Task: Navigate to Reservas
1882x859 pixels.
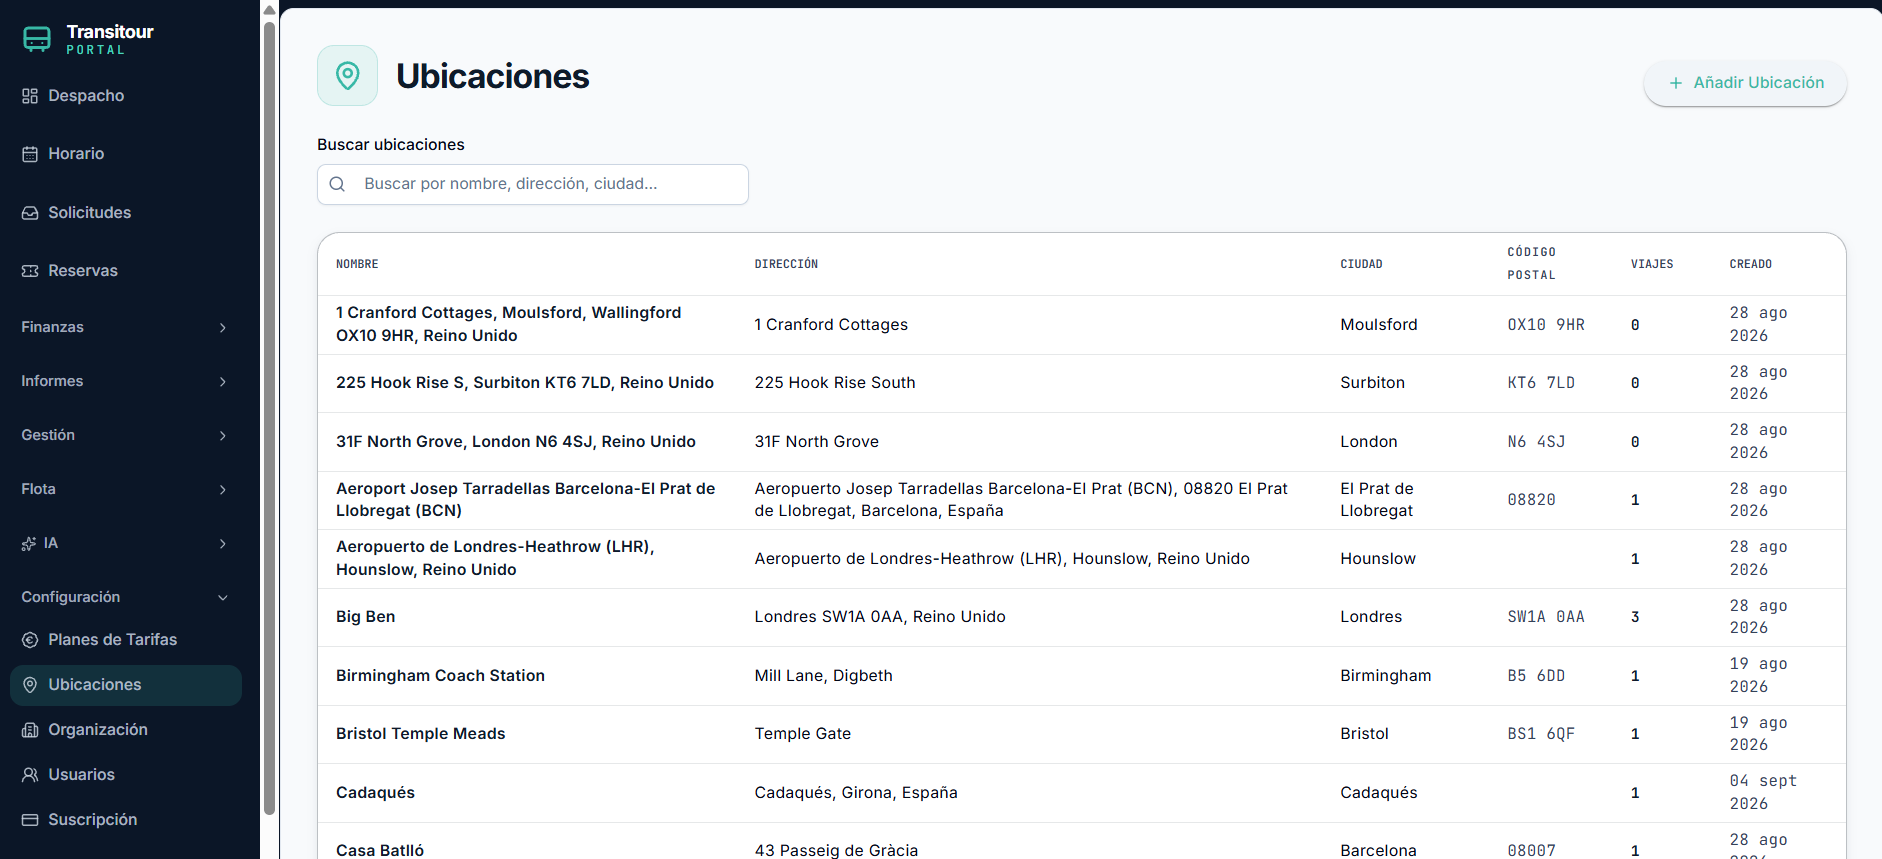Action: coord(125,271)
